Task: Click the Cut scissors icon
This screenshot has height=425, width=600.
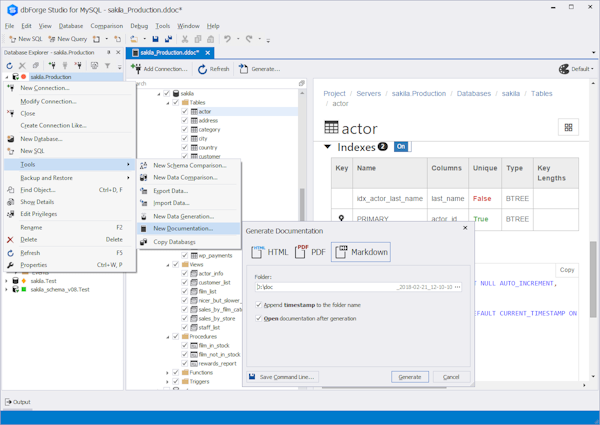Action: (185, 39)
